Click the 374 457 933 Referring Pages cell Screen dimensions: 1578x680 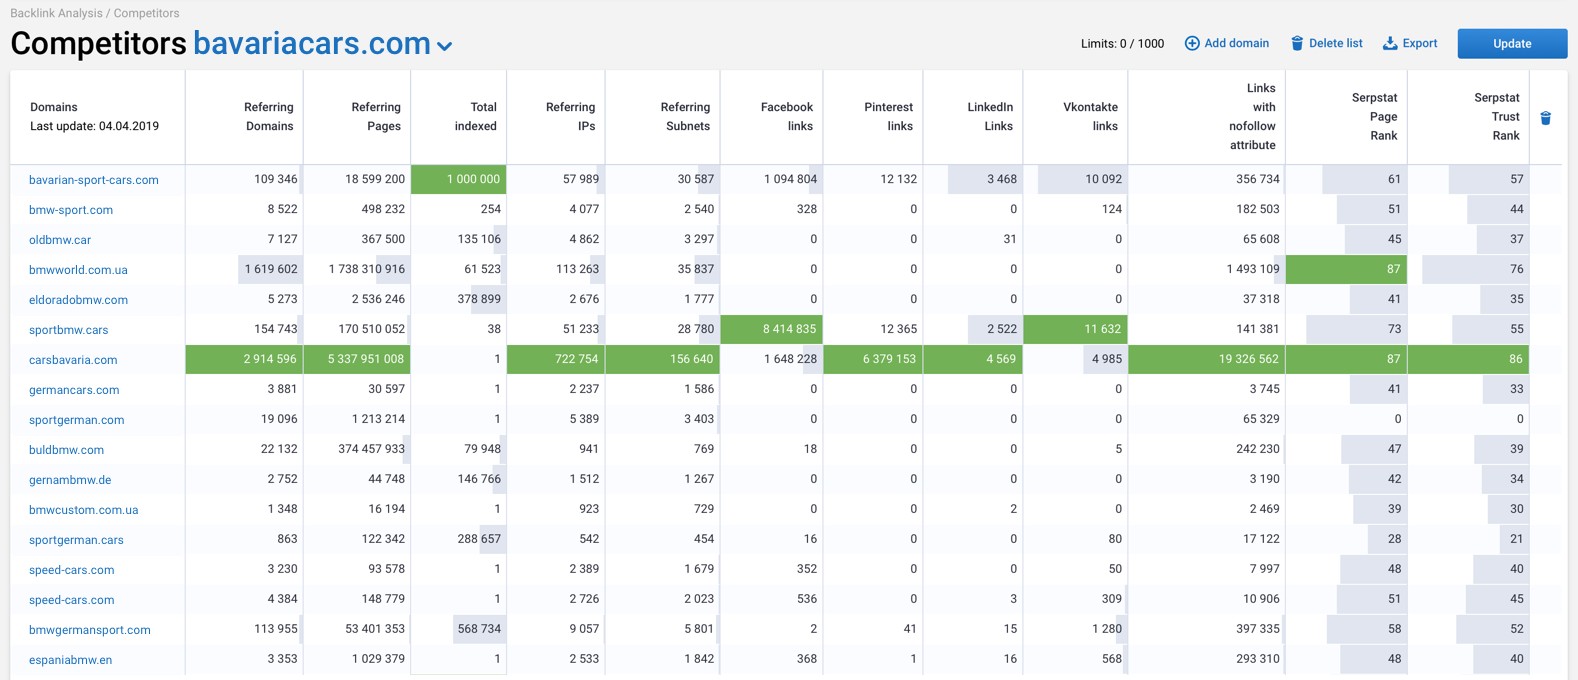(x=357, y=449)
